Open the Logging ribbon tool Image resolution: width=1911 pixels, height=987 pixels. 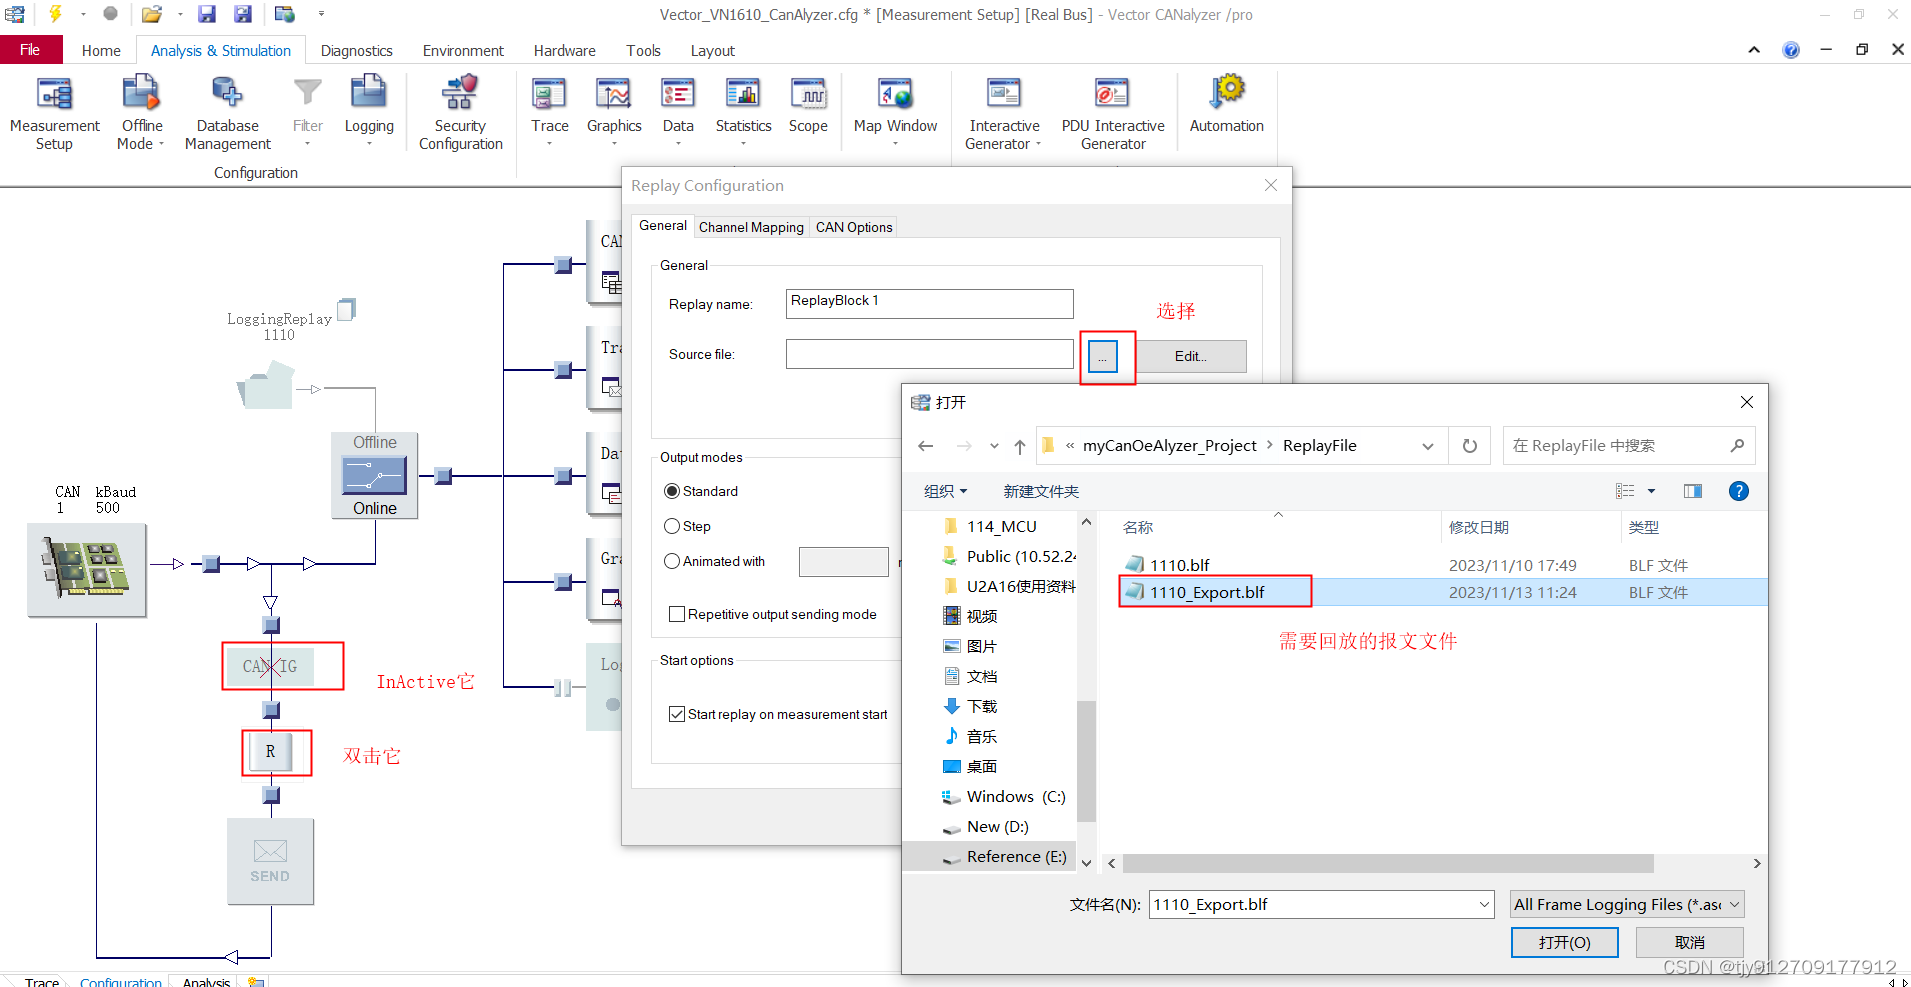pos(369,110)
